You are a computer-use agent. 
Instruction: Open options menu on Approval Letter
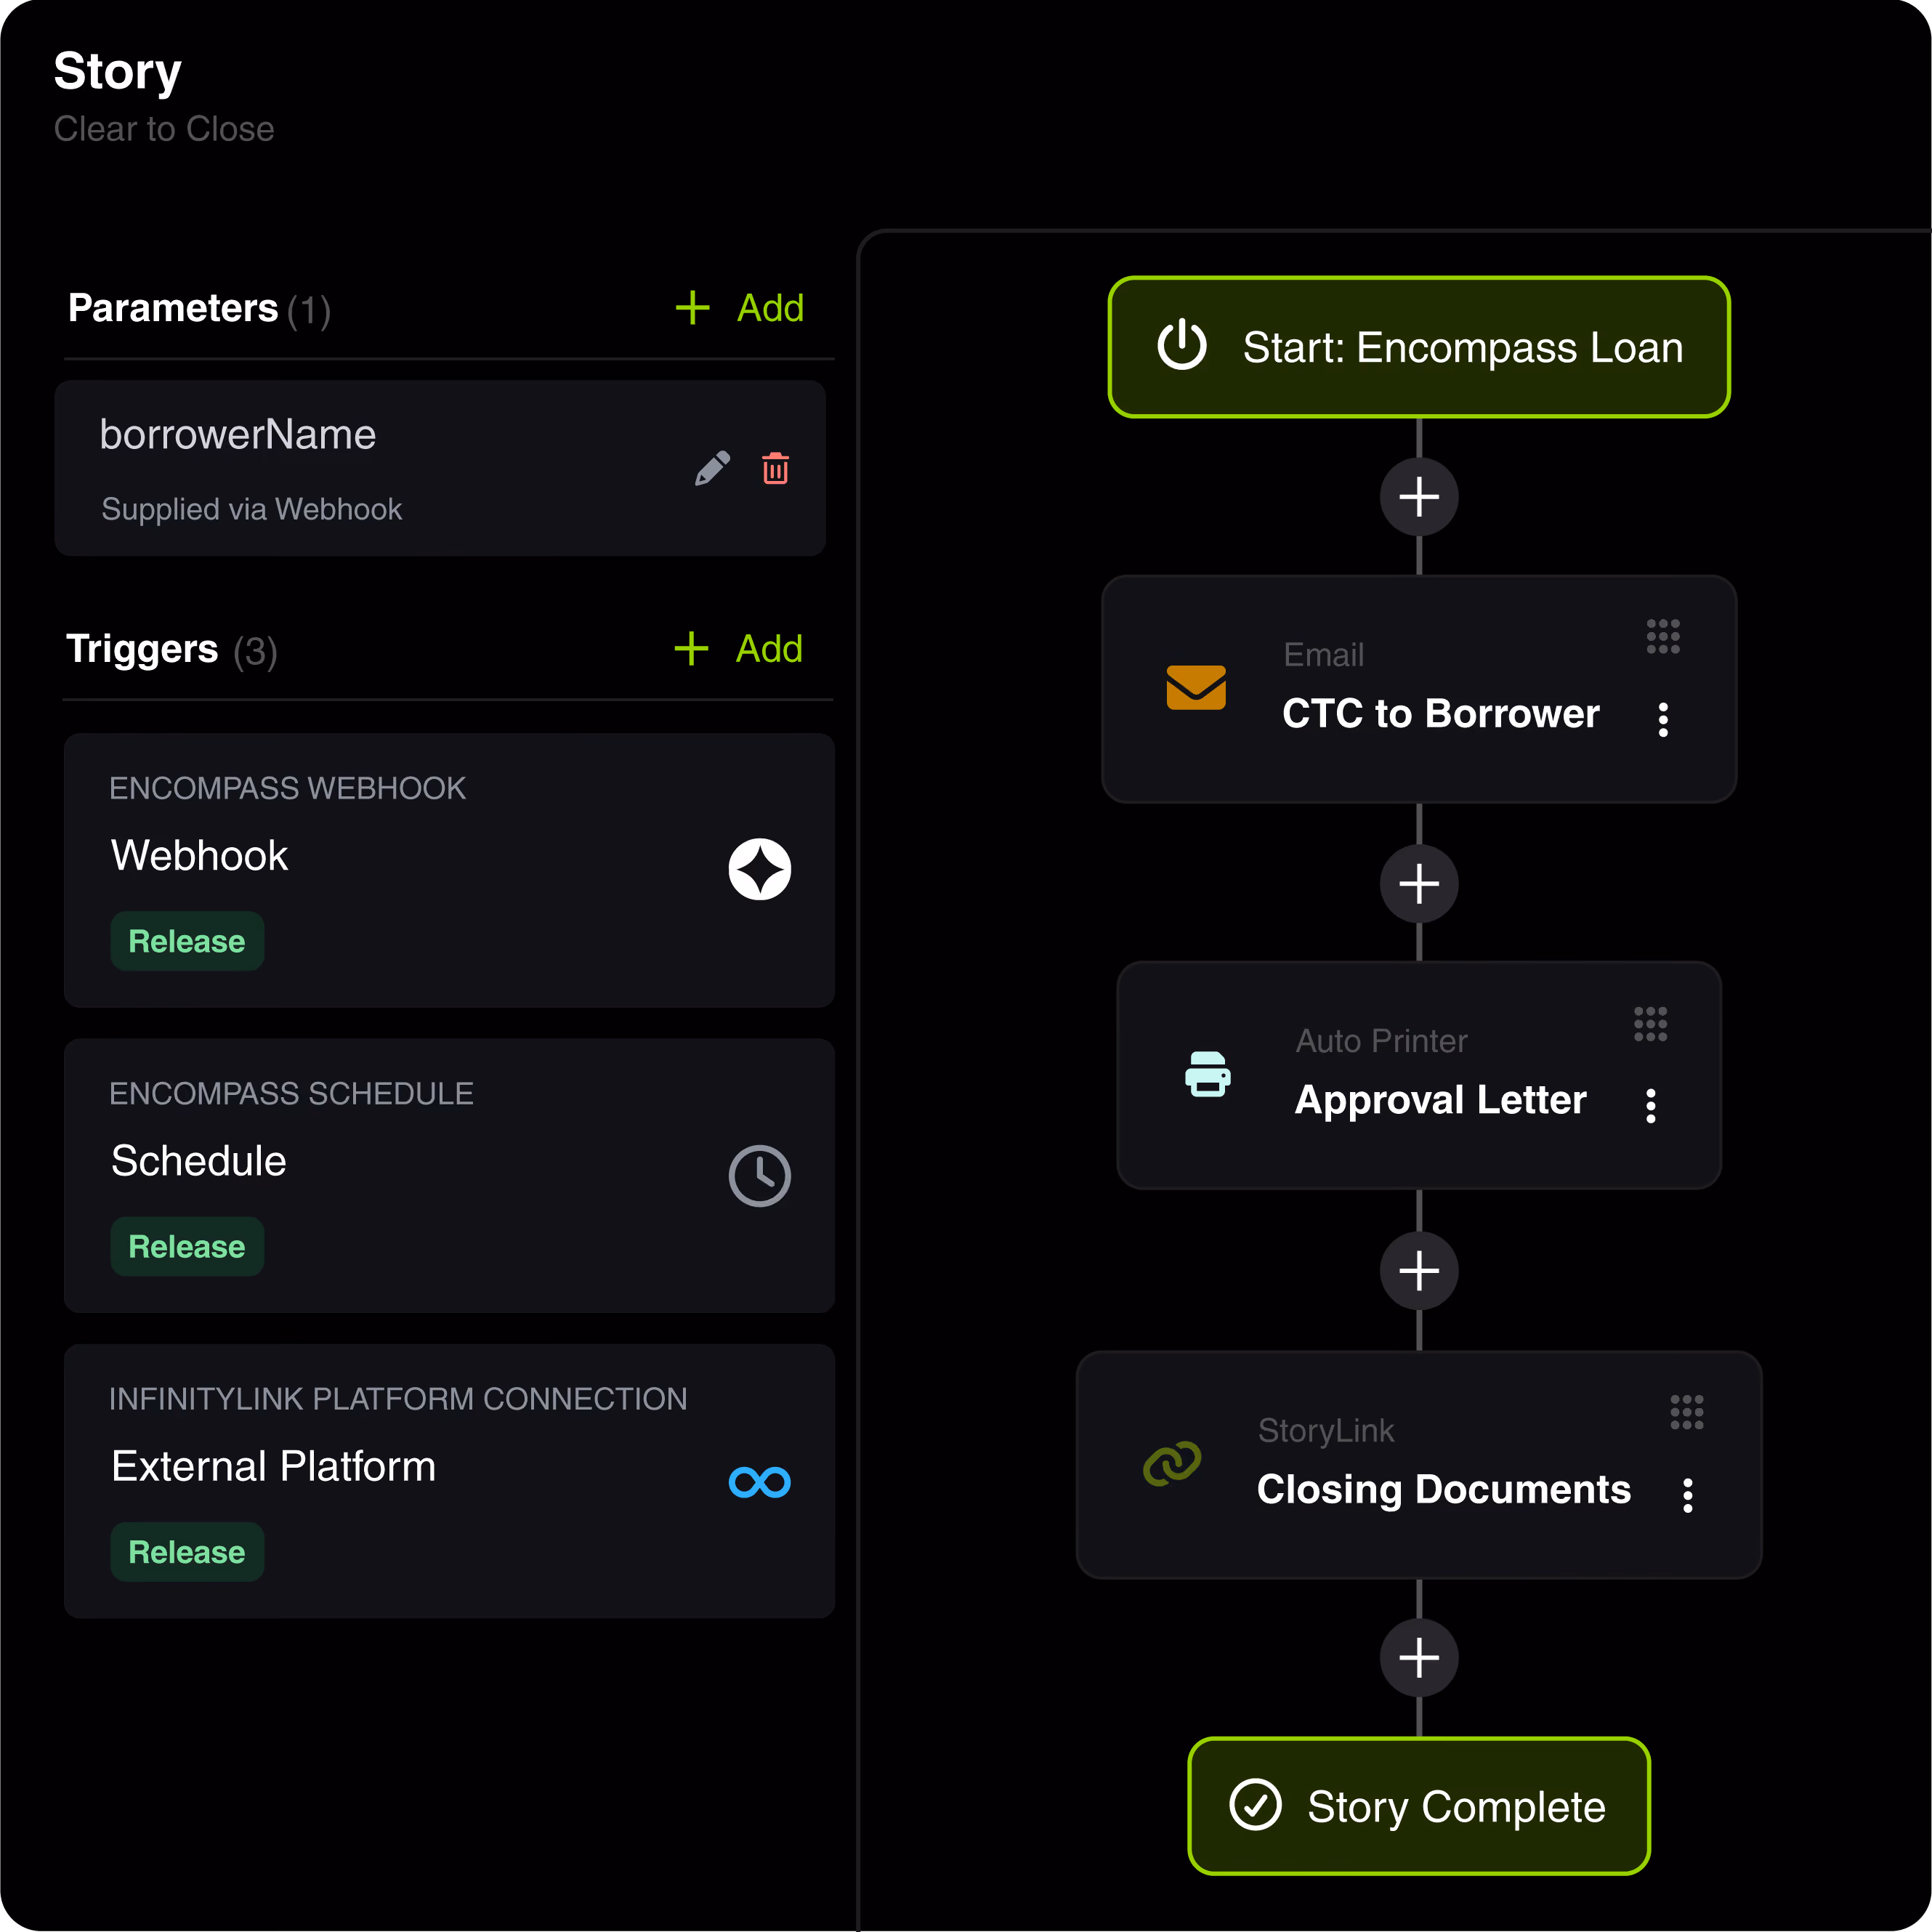point(1651,1106)
